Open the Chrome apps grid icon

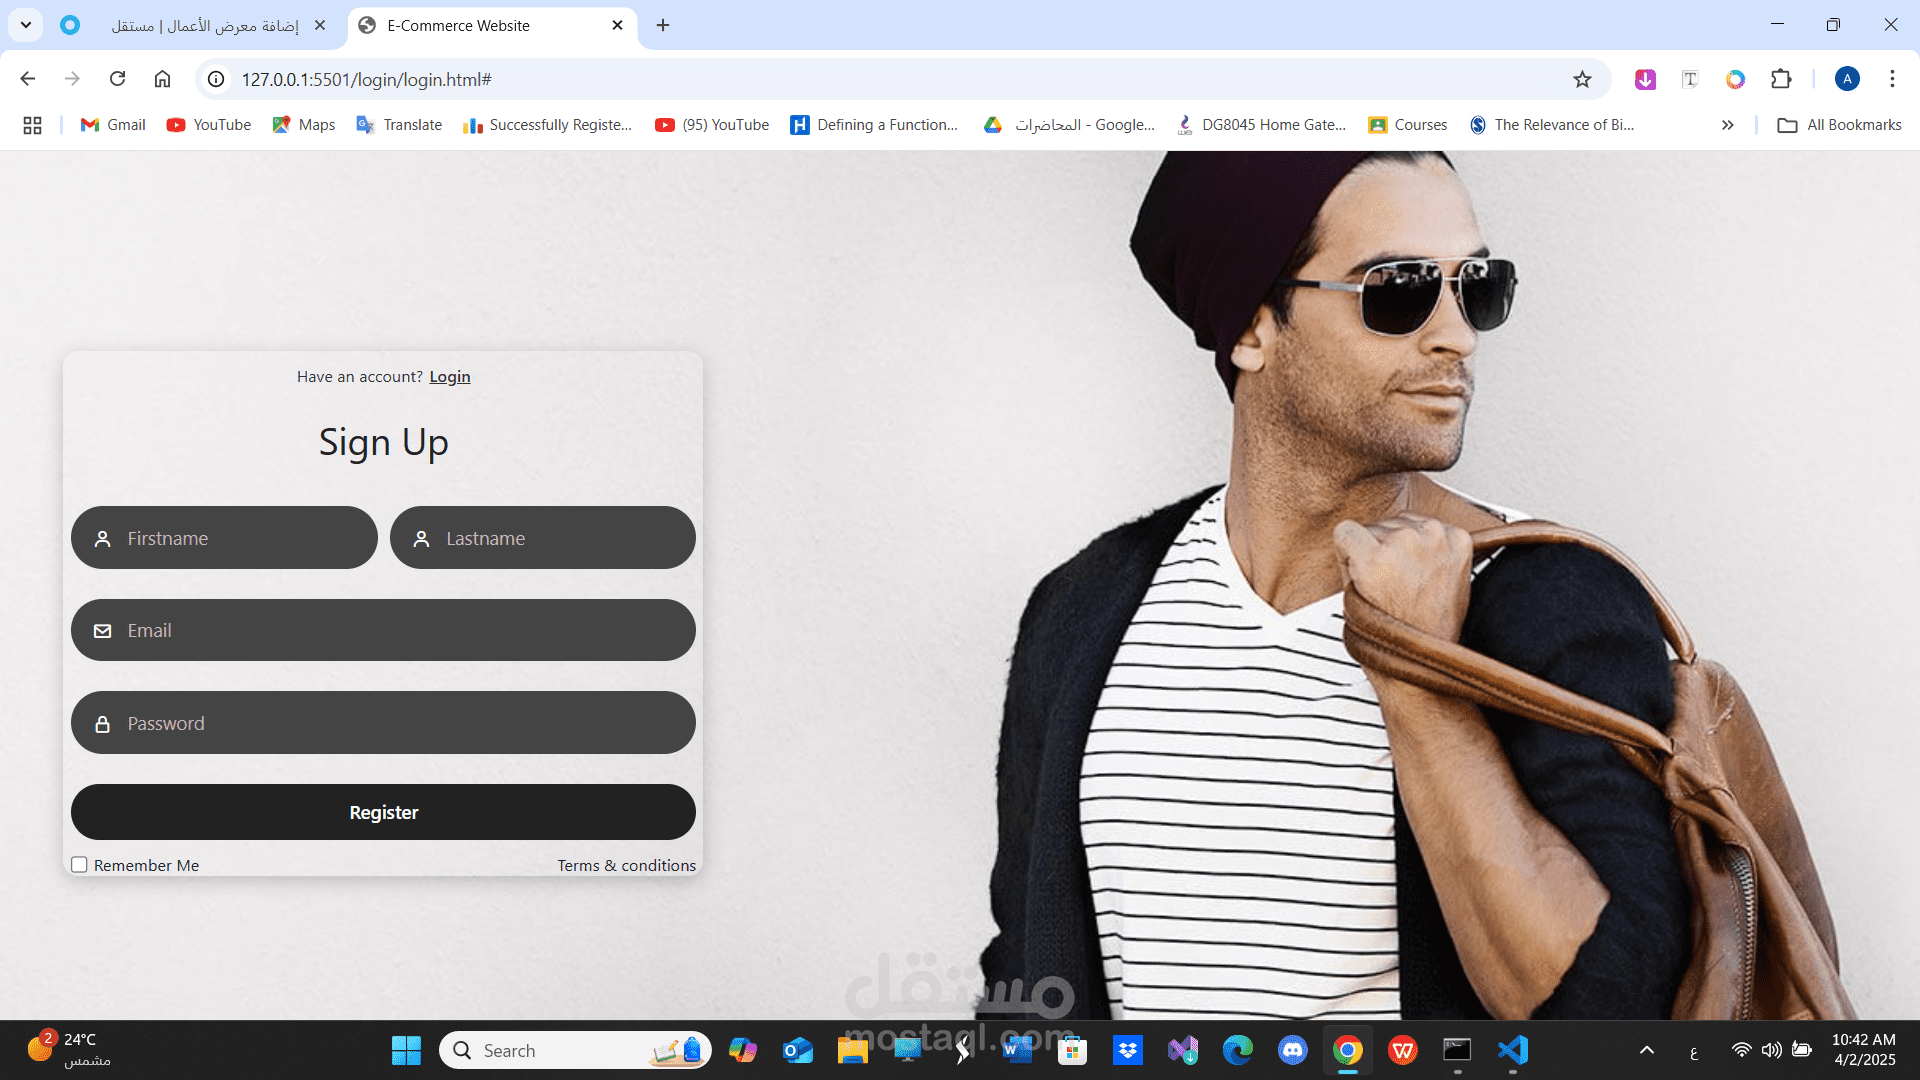(32, 125)
